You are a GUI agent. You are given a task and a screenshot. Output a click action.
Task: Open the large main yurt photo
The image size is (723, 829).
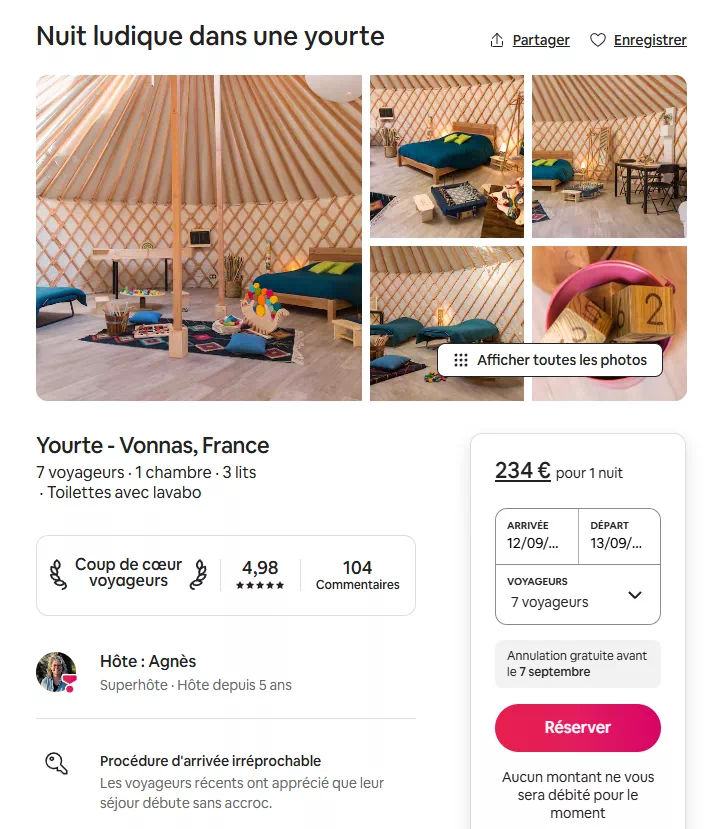(x=199, y=238)
